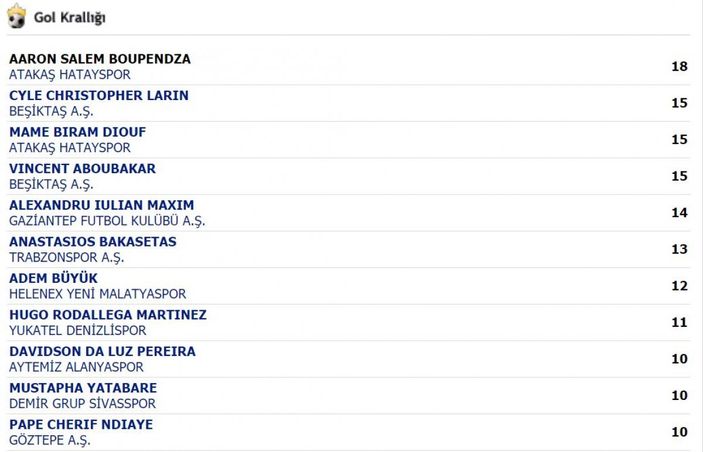
Task: Open Hugo Rodallega Martinez profile
Action: tap(108, 315)
